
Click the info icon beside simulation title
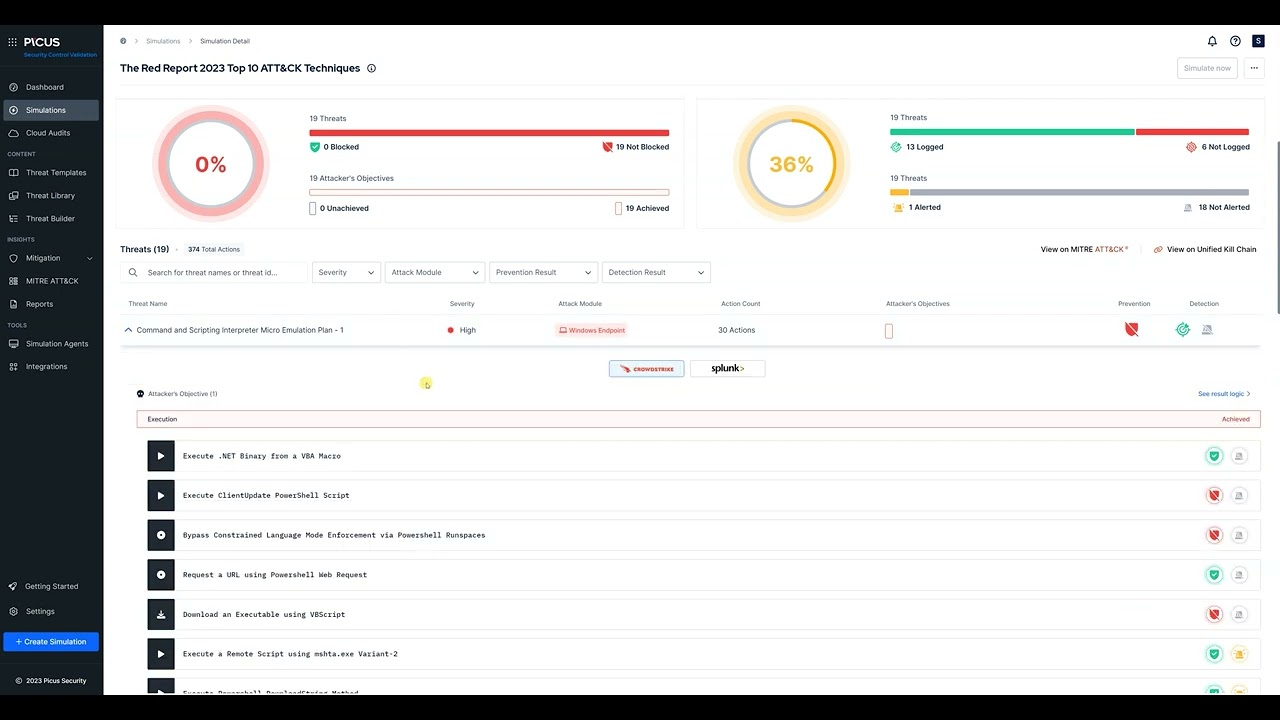point(371,68)
